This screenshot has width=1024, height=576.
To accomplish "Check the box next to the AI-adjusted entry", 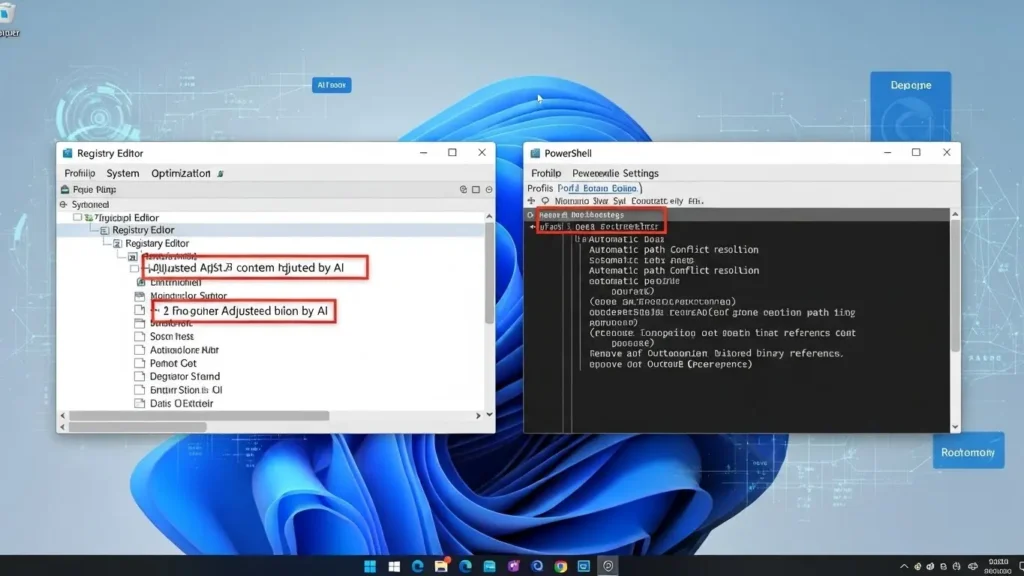I will tap(134, 267).
